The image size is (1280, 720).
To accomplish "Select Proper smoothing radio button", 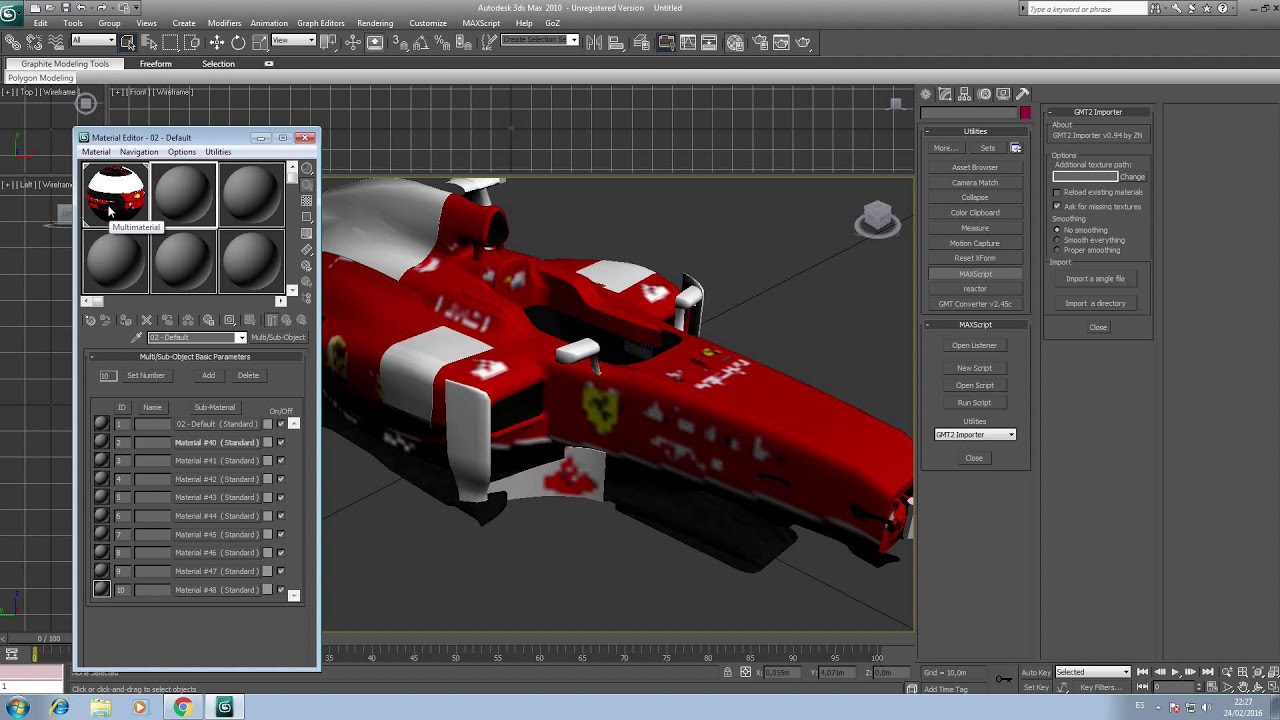I will pyautogui.click(x=1057, y=250).
